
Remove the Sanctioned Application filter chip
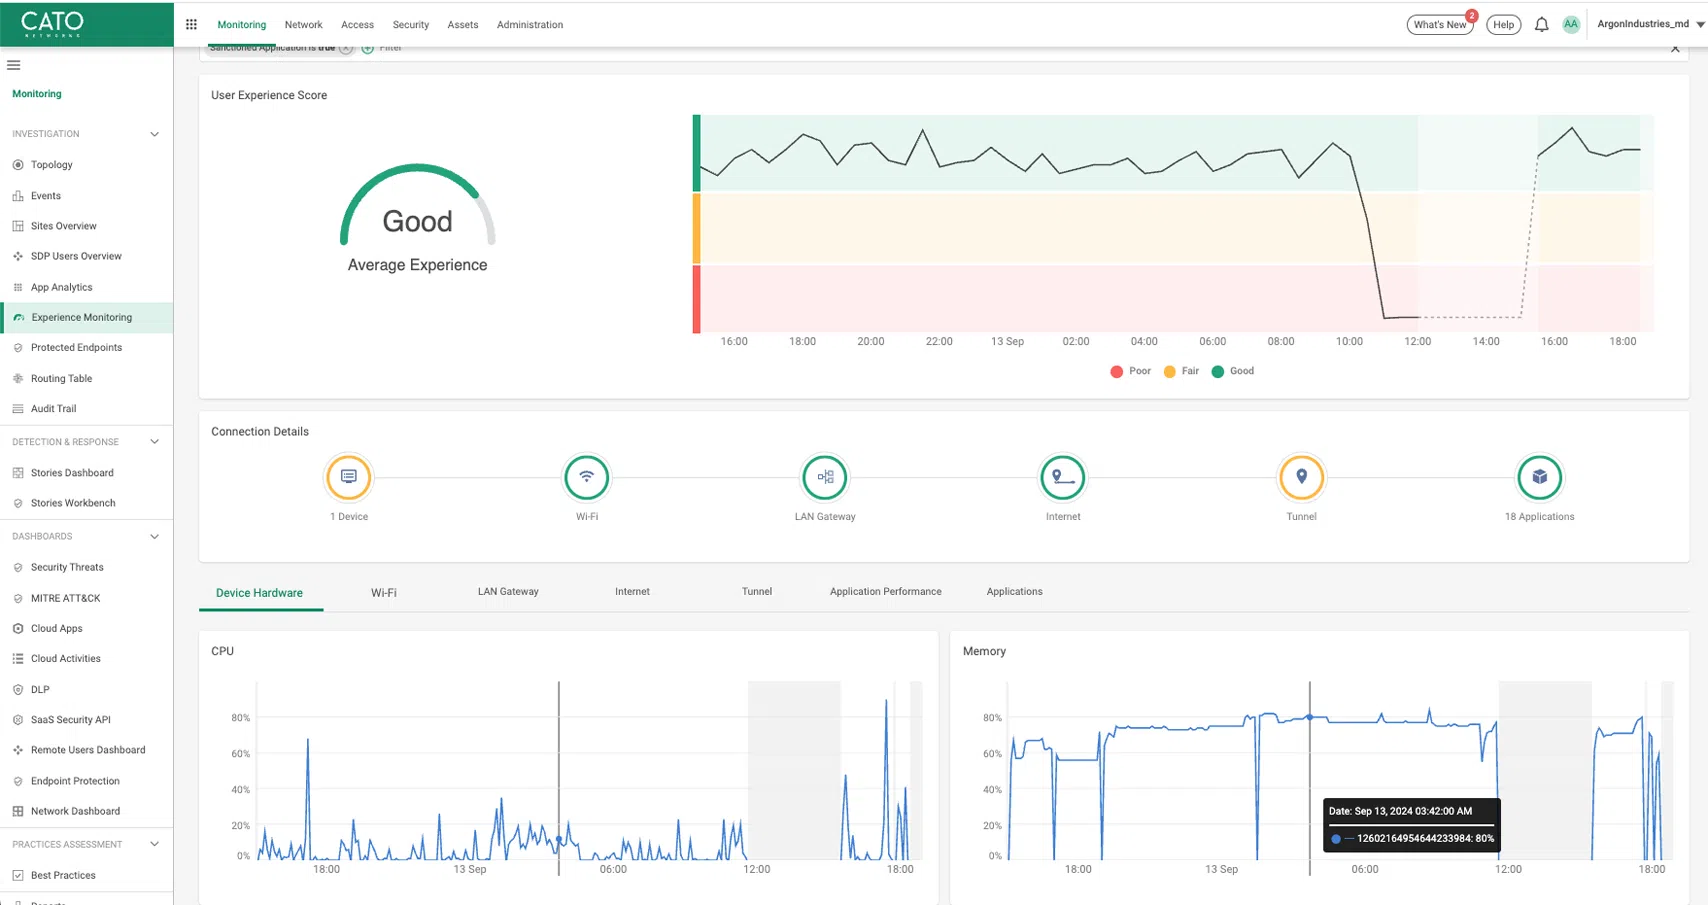(346, 48)
